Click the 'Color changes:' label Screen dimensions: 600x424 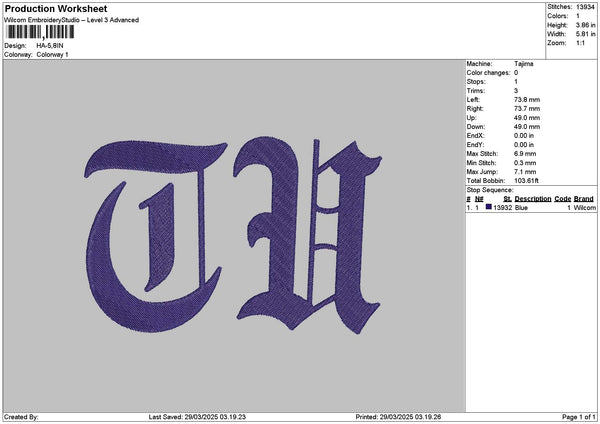[488, 73]
